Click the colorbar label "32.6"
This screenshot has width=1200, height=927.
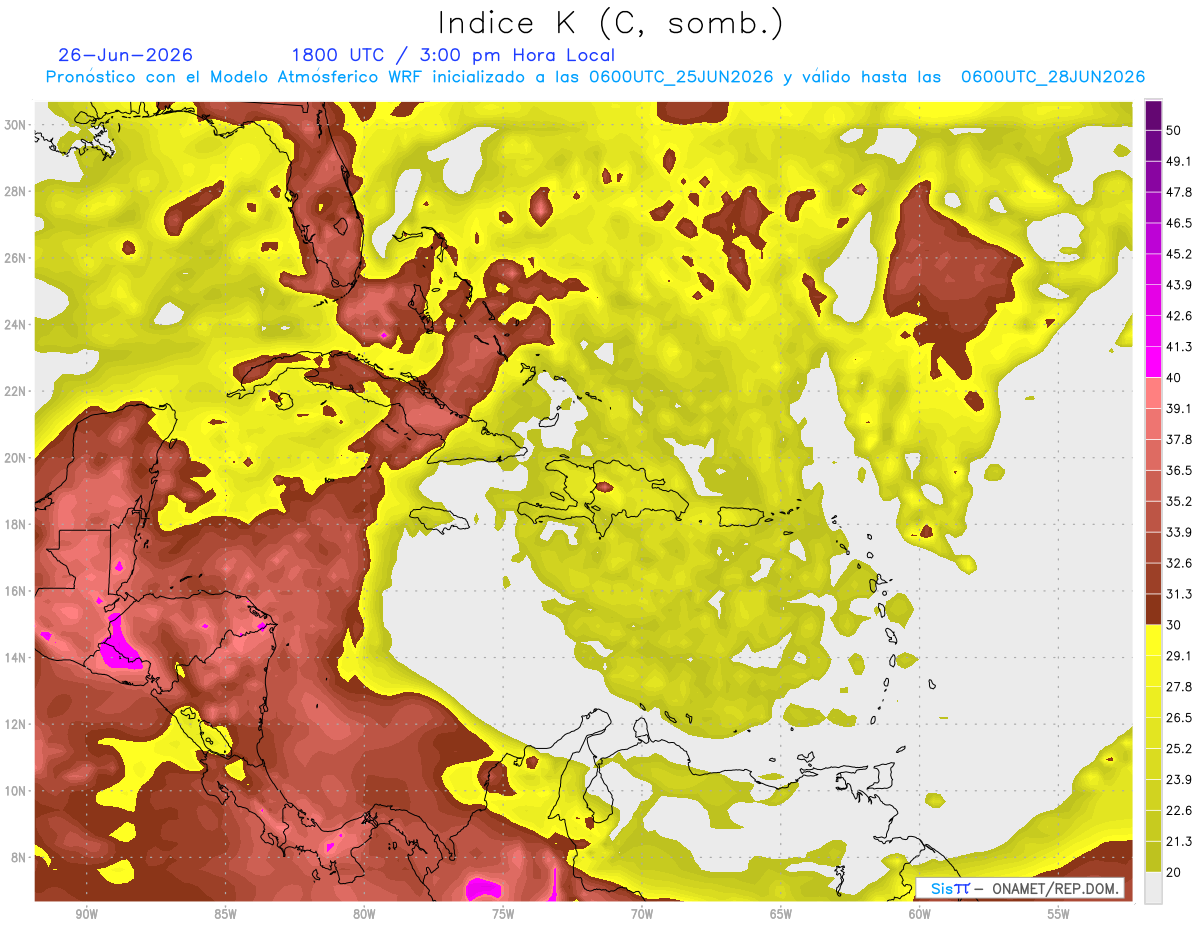click(x=1179, y=563)
